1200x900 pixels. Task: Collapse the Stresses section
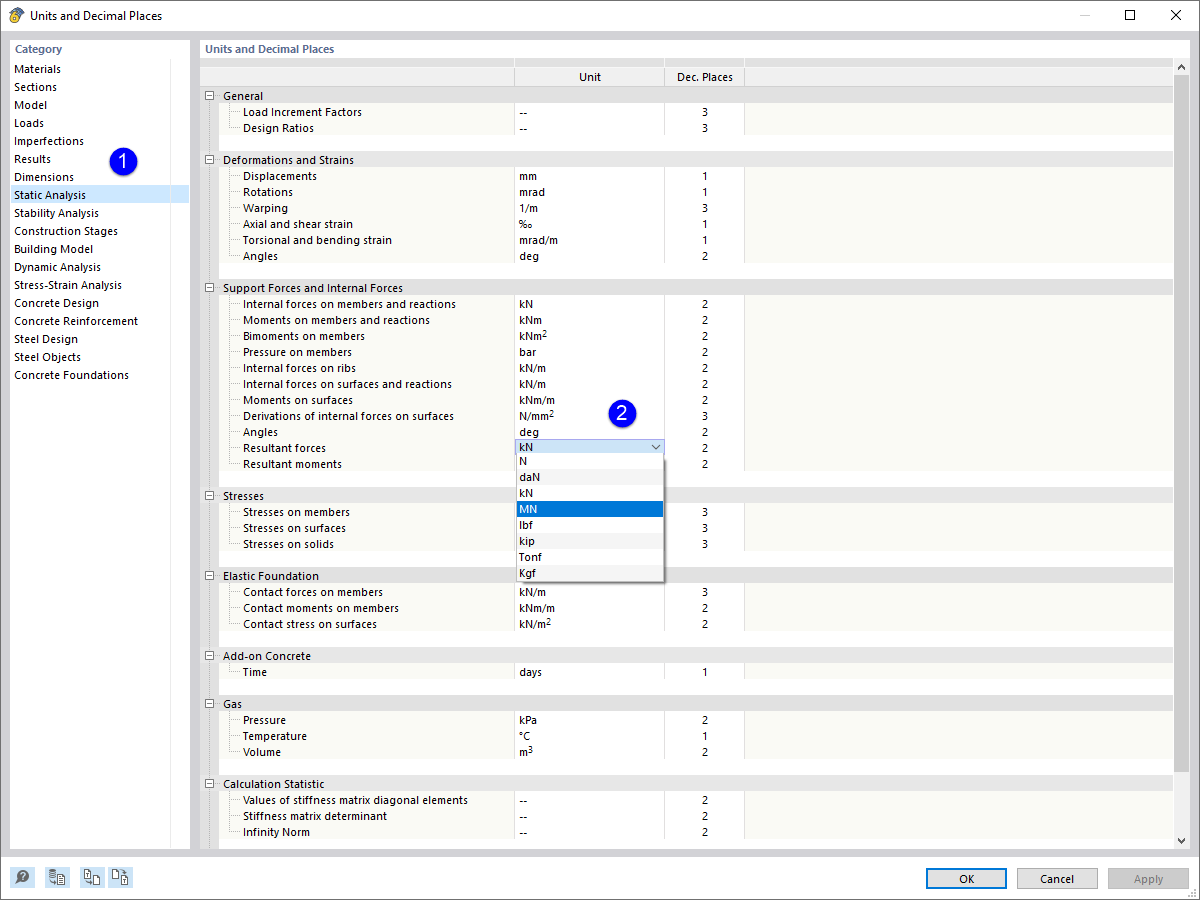[x=209, y=495]
